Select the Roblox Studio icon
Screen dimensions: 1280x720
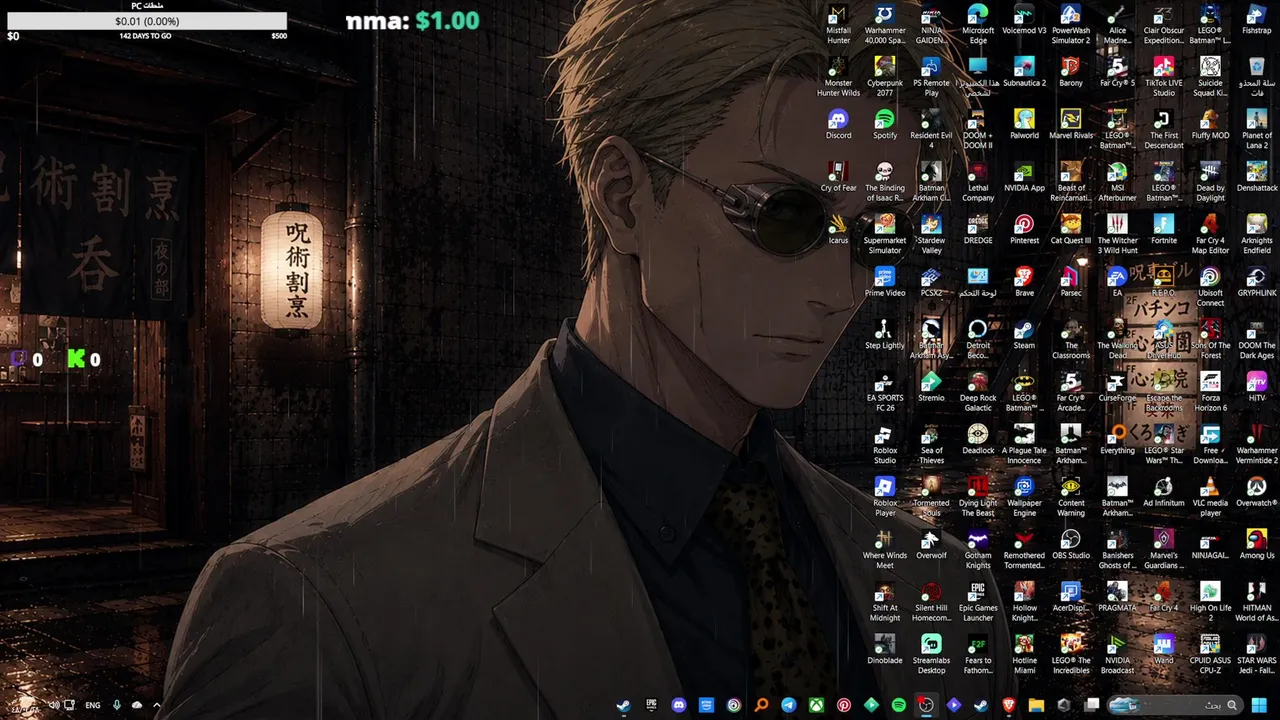point(885,444)
